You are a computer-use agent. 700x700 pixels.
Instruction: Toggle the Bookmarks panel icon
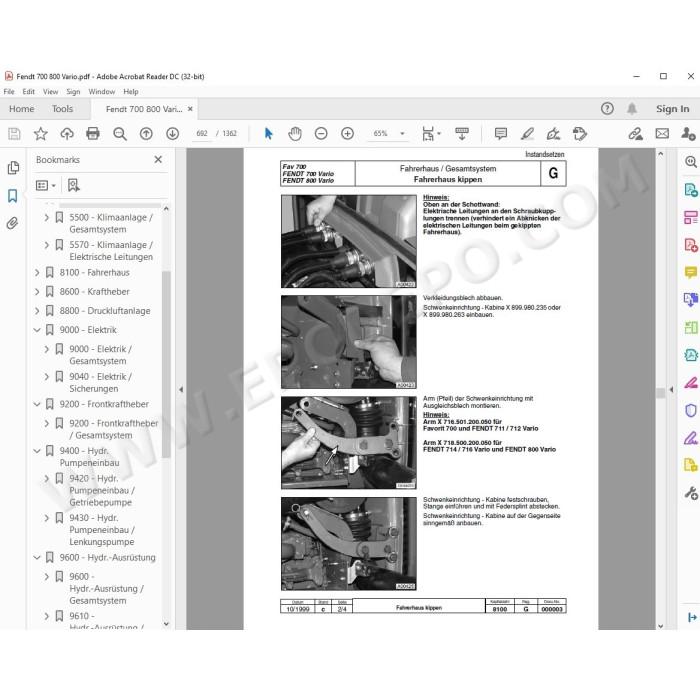tap(12, 196)
